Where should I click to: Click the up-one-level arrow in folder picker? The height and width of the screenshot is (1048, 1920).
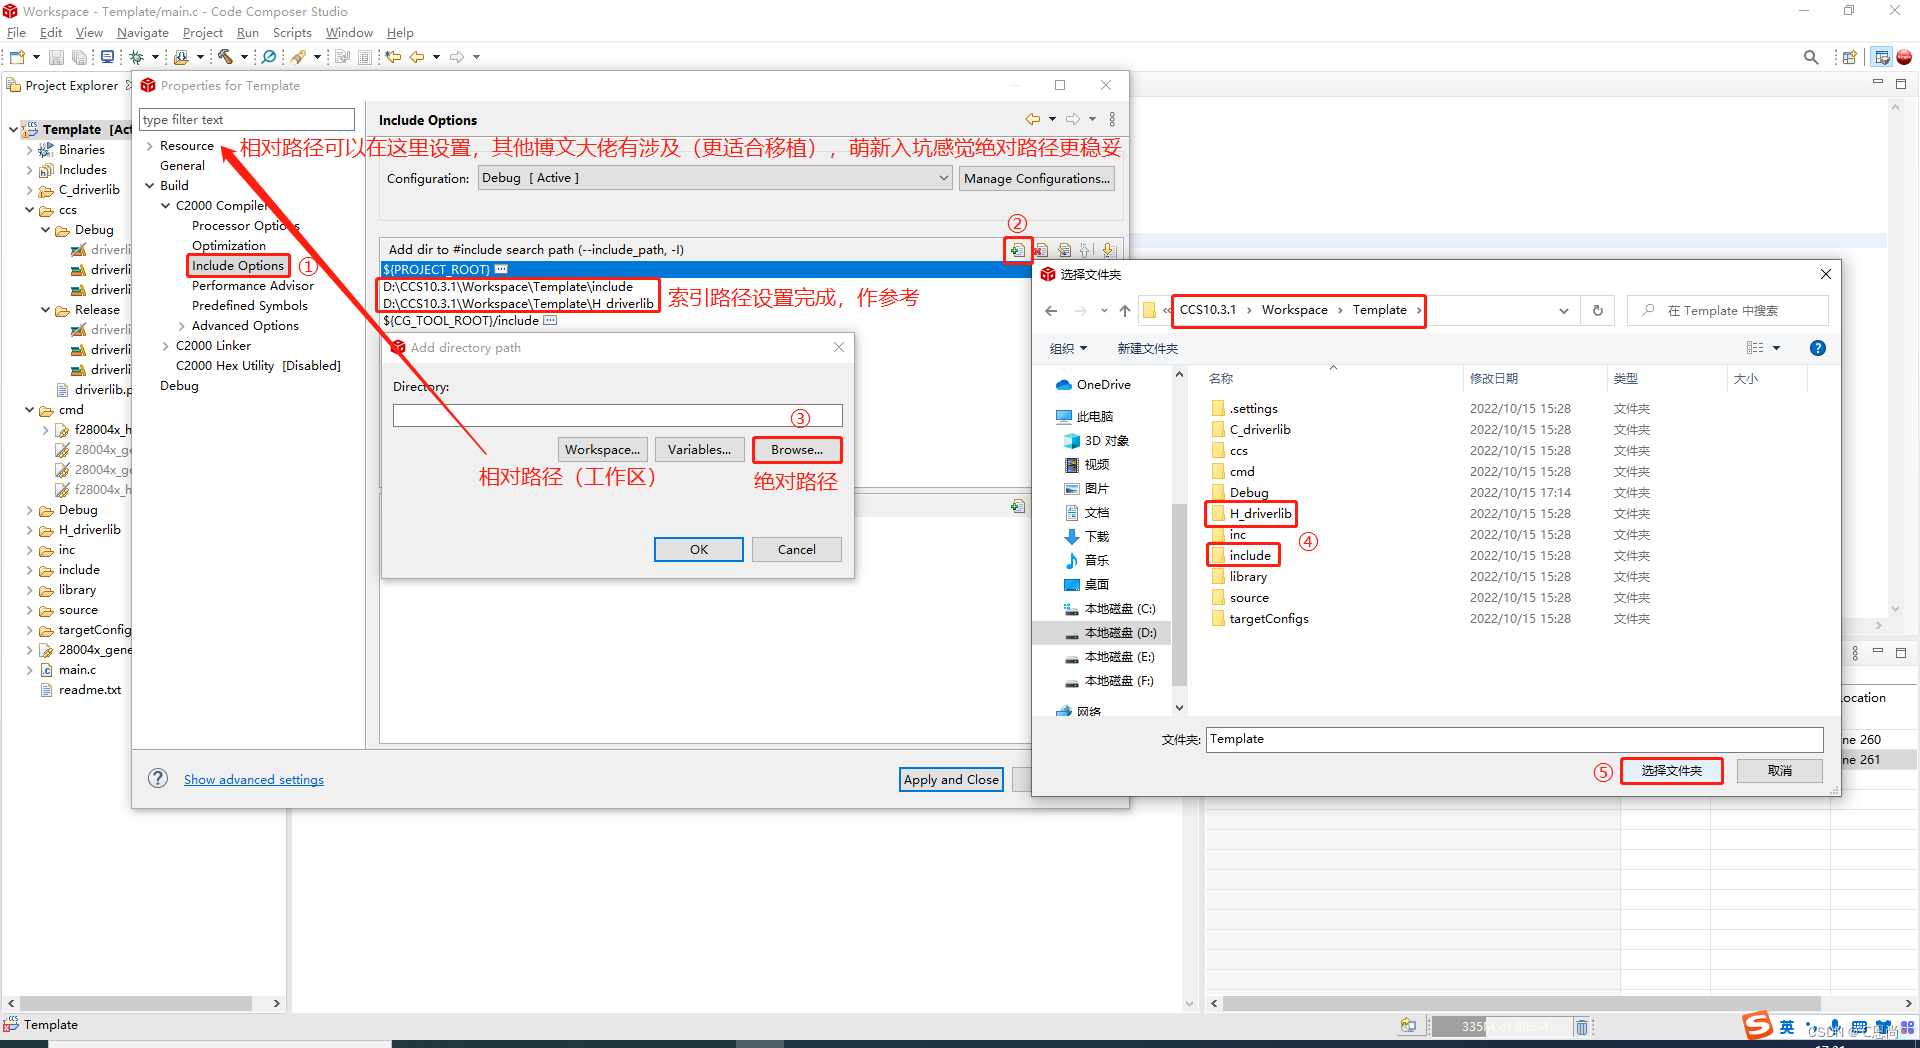click(1125, 311)
